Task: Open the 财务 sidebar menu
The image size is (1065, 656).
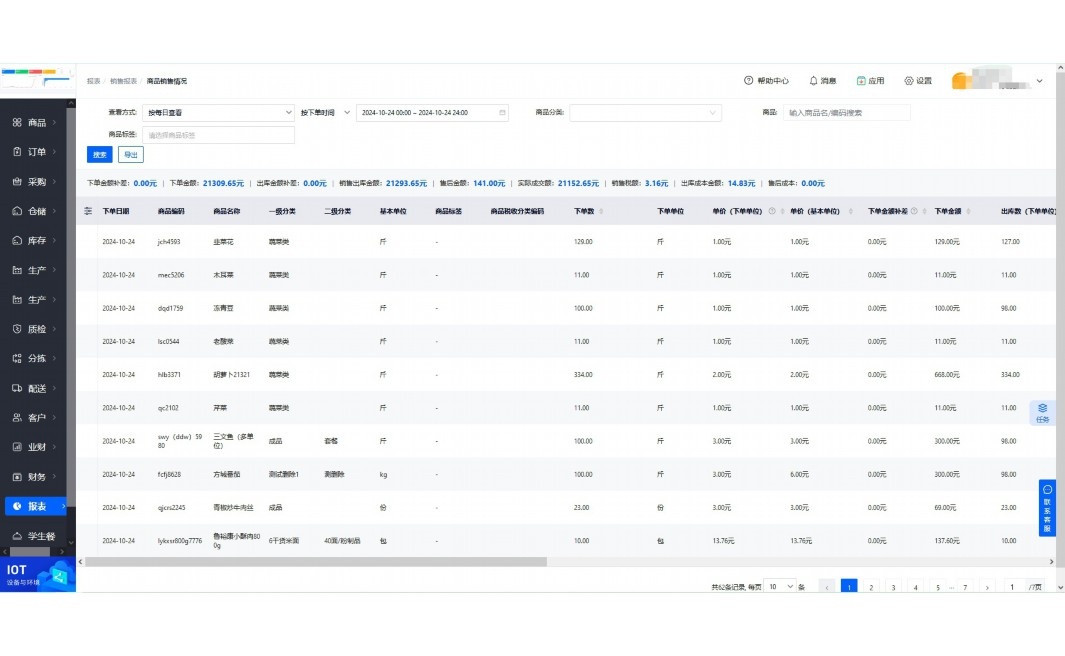Action: [37, 477]
